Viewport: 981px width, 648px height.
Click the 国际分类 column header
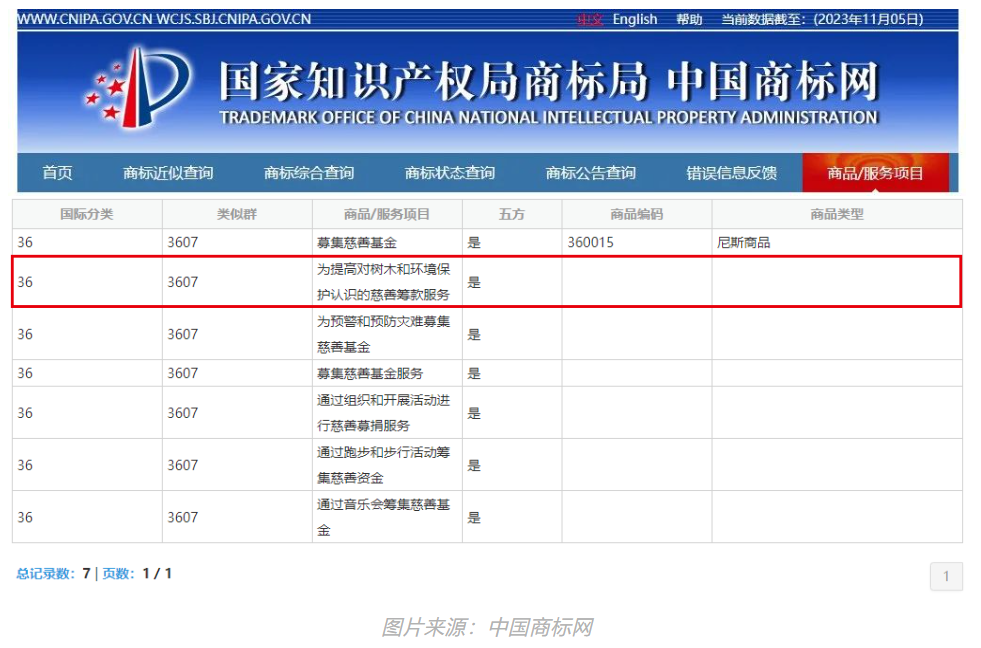click(x=87, y=213)
